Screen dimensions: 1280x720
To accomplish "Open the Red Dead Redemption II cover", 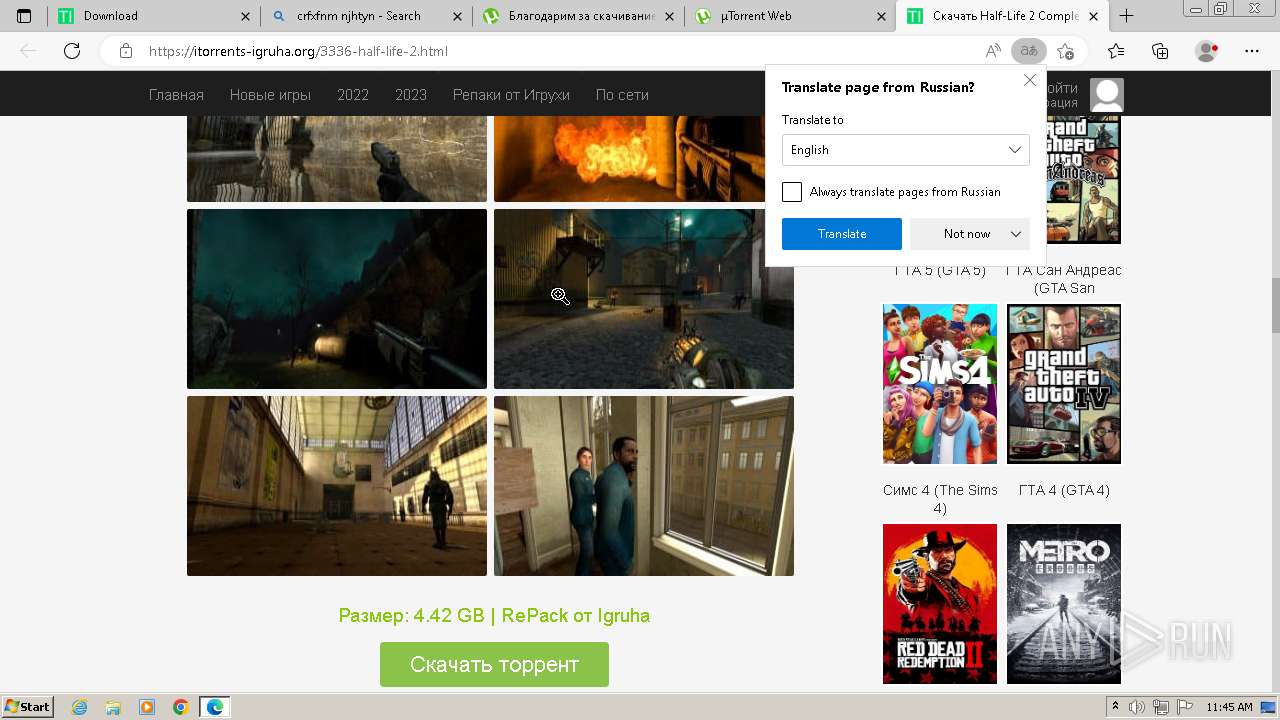I will coord(940,604).
